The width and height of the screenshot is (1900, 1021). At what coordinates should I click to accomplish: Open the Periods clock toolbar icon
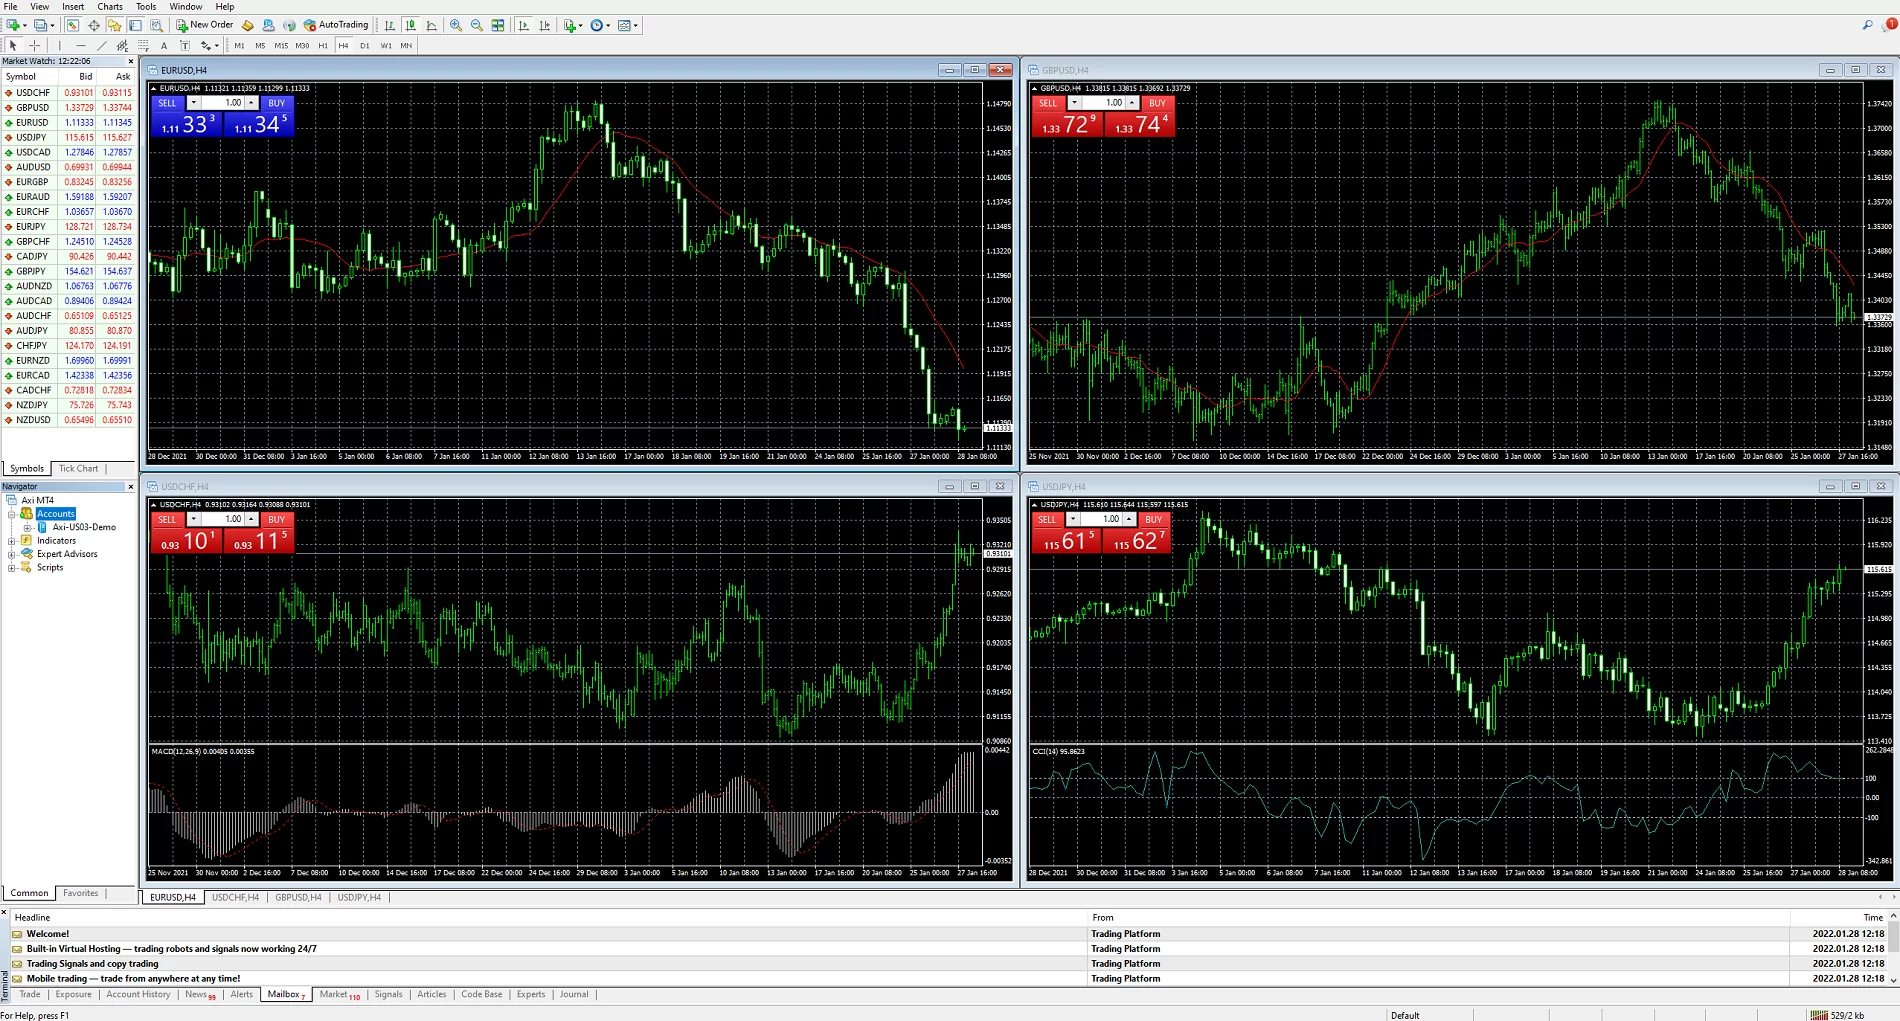[596, 25]
